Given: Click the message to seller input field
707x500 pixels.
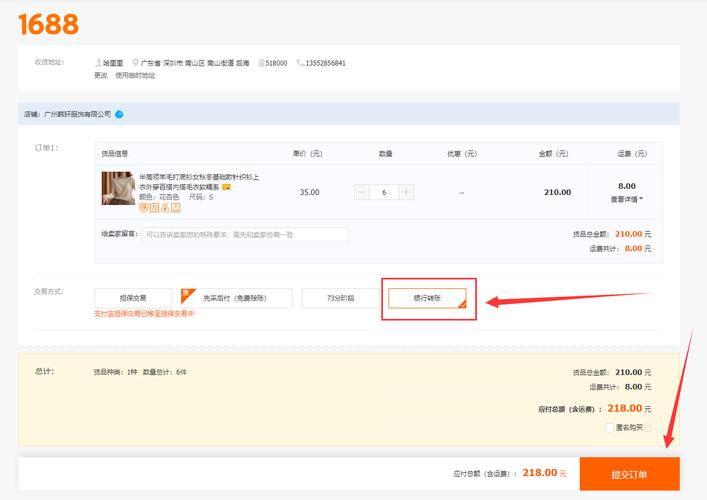Looking at the screenshot, I should point(245,234).
